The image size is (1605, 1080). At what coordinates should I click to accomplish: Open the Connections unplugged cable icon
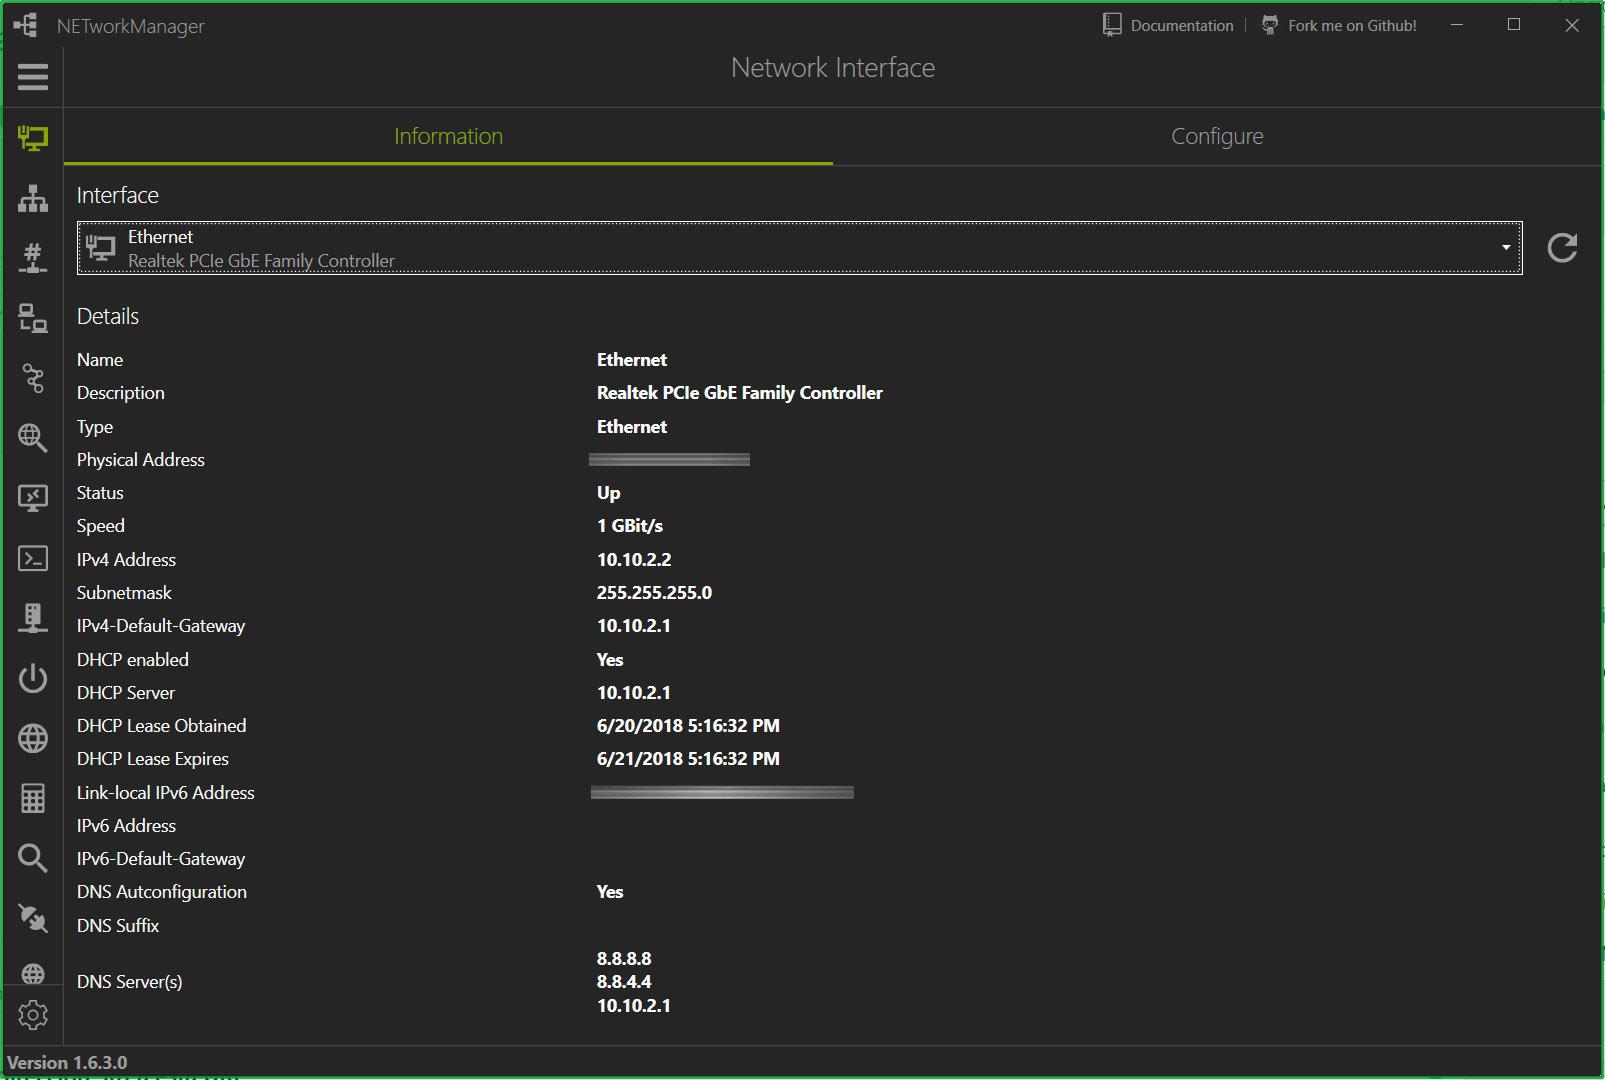(32, 918)
